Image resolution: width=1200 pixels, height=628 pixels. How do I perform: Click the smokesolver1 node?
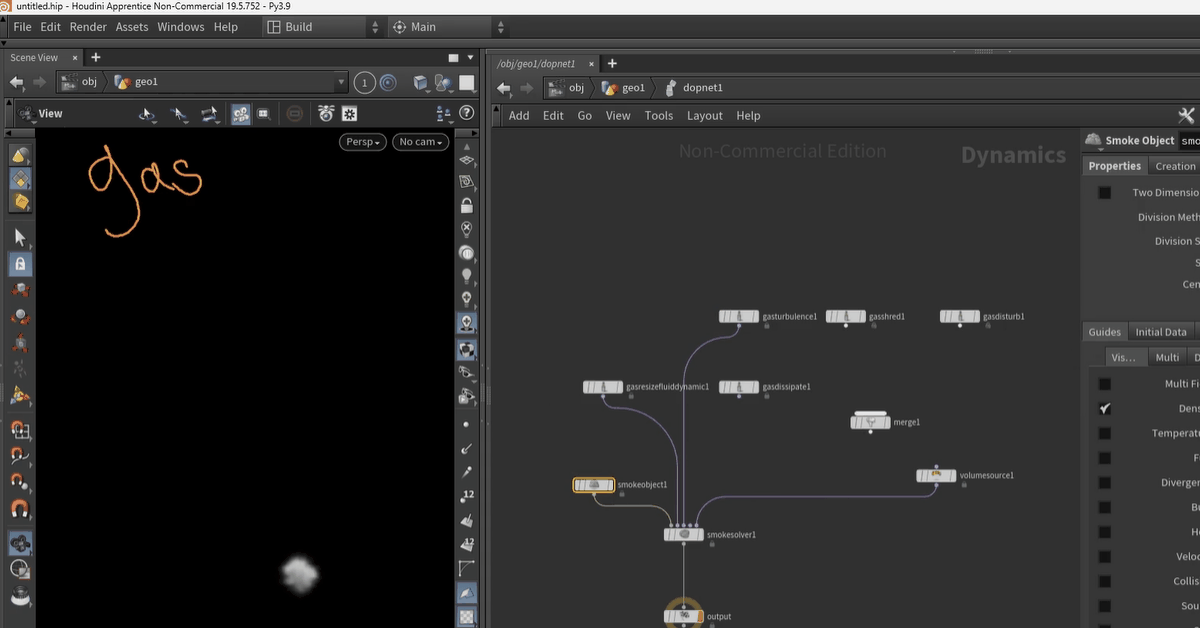tap(684, 535)
